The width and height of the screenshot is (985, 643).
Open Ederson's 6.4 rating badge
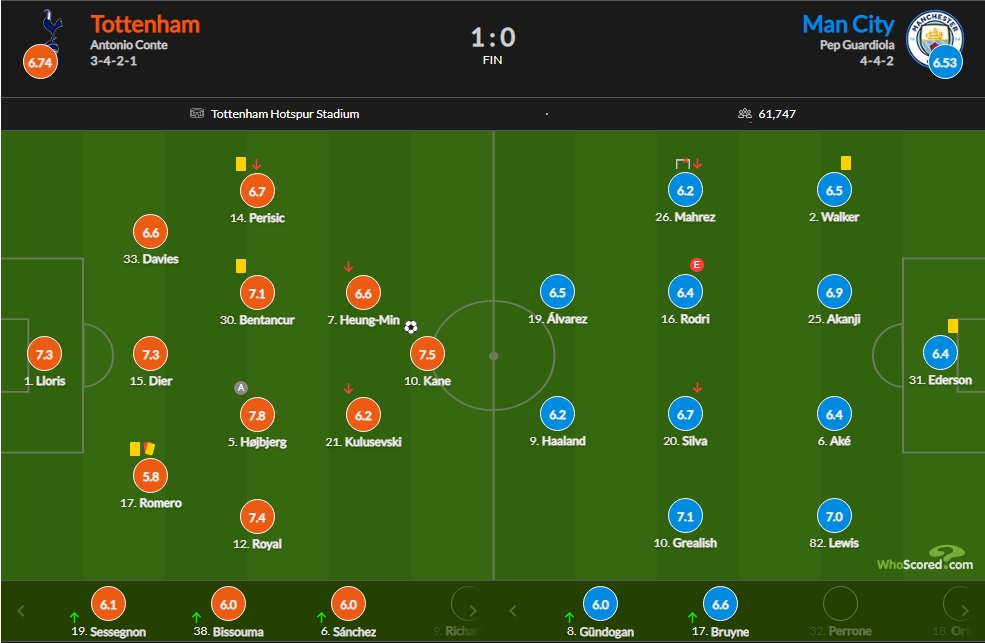(x=940, y=354)
